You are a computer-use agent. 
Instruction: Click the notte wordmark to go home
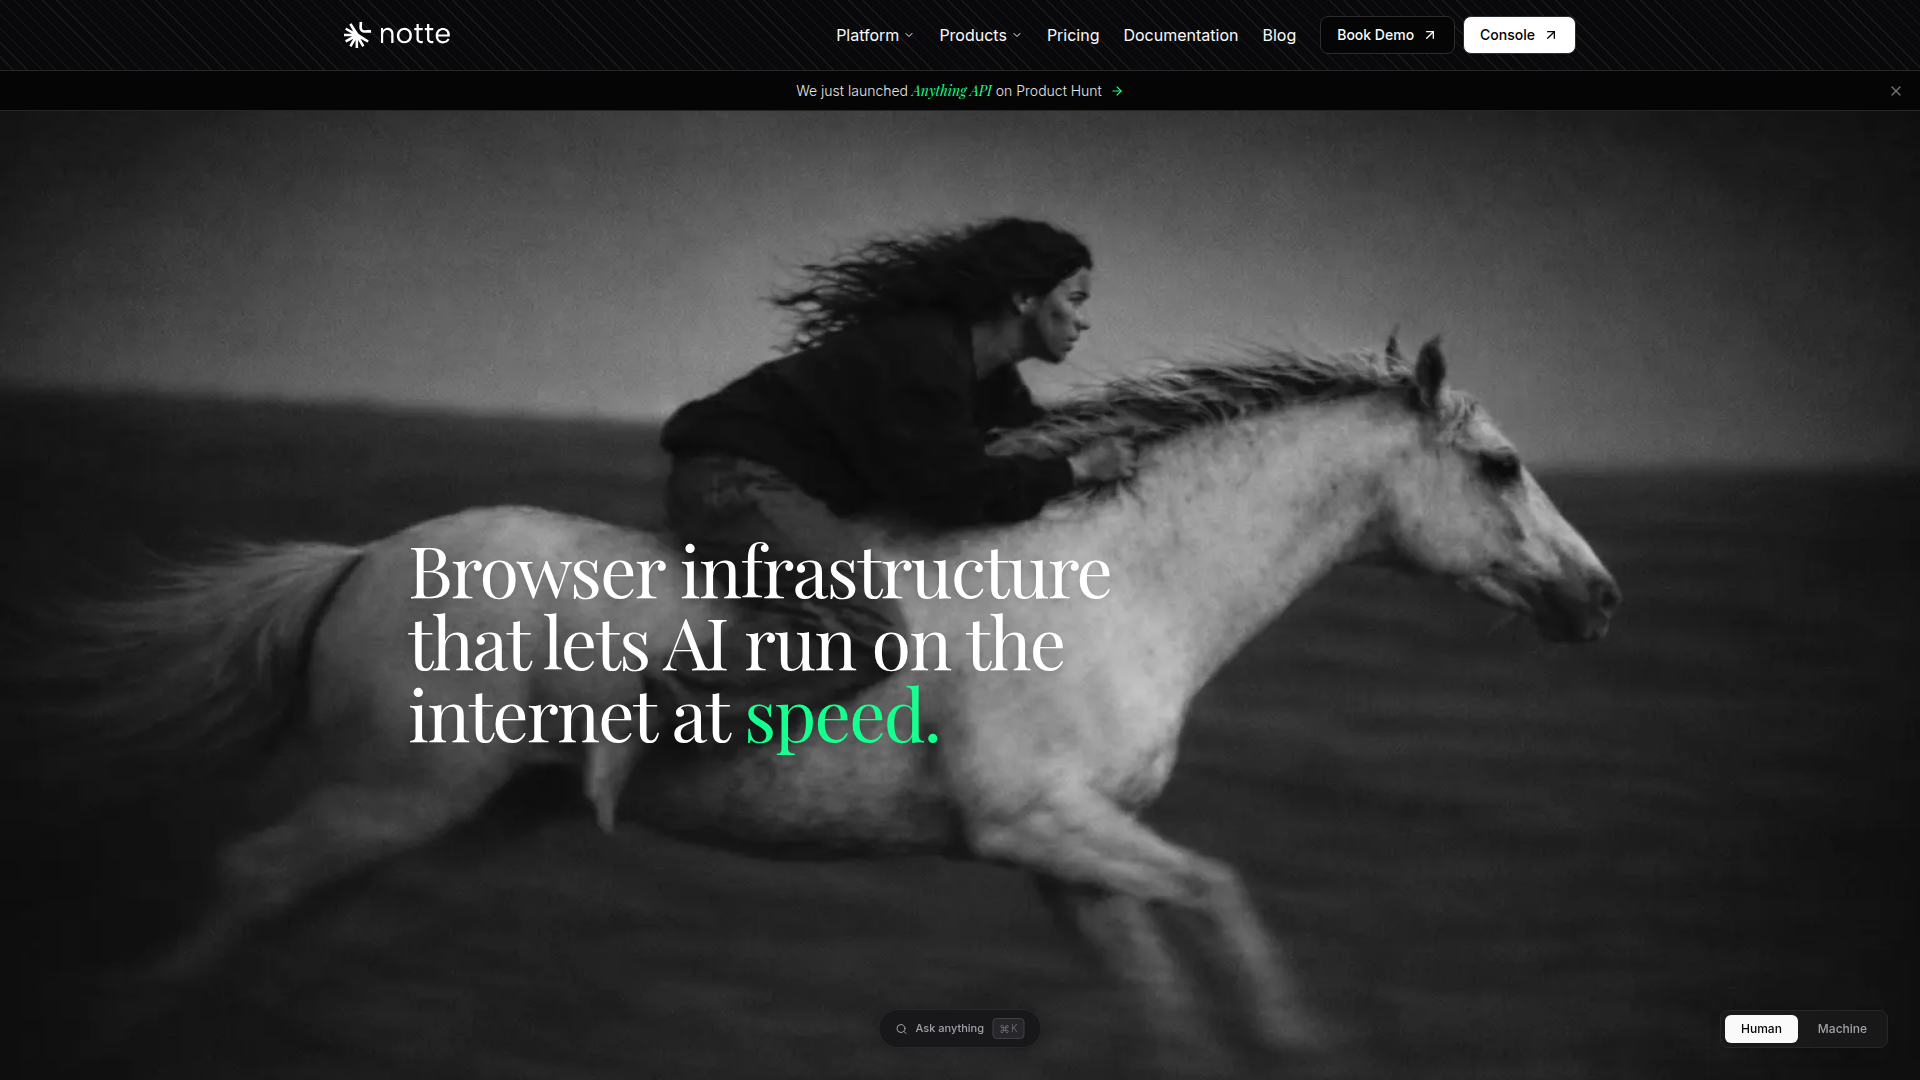click(415, 35)
